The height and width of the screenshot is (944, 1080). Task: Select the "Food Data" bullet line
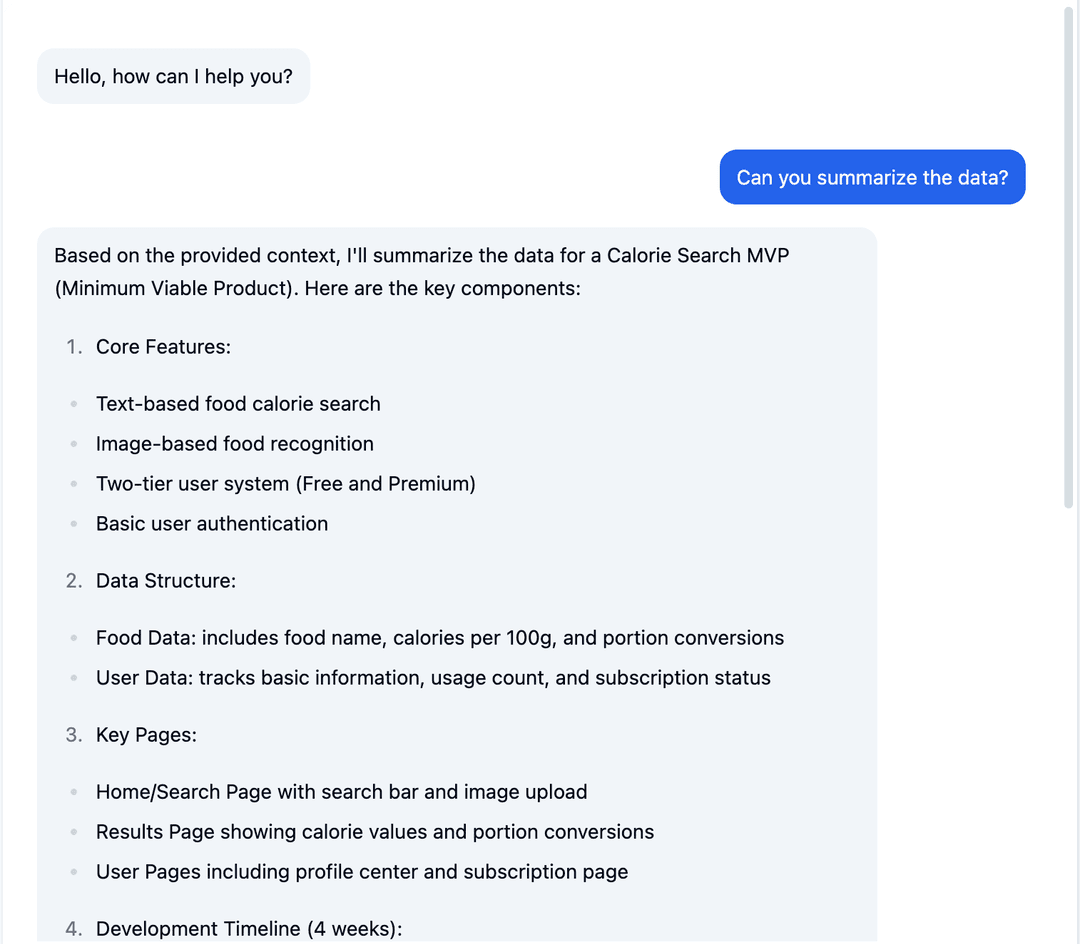(440, 638)
